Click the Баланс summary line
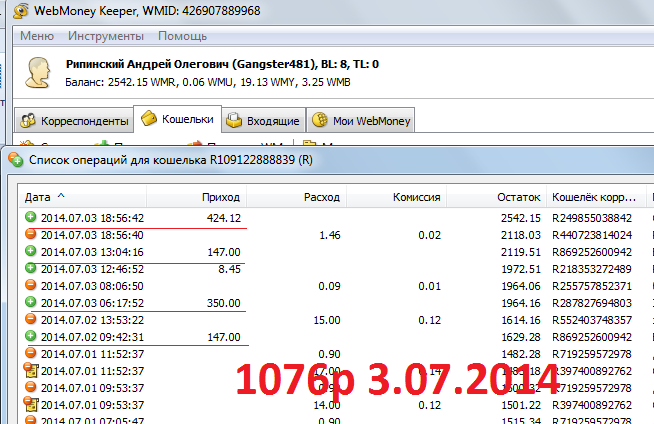Screen dimensions: 654x424 coord(208,82)
